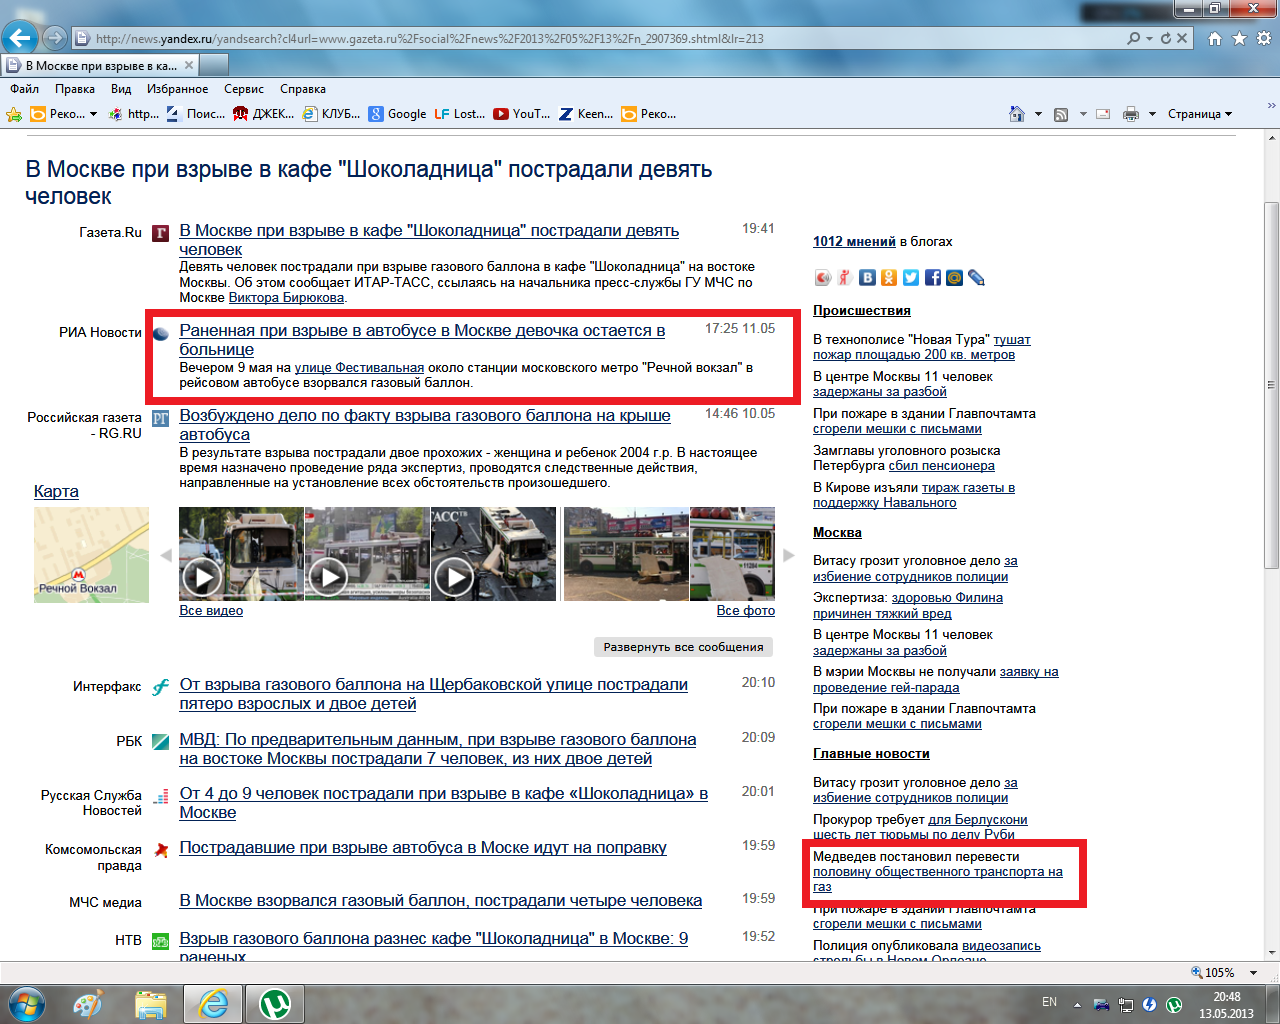
Task: Share via the Mail.ru @ icon
Action: coord(955,278)
